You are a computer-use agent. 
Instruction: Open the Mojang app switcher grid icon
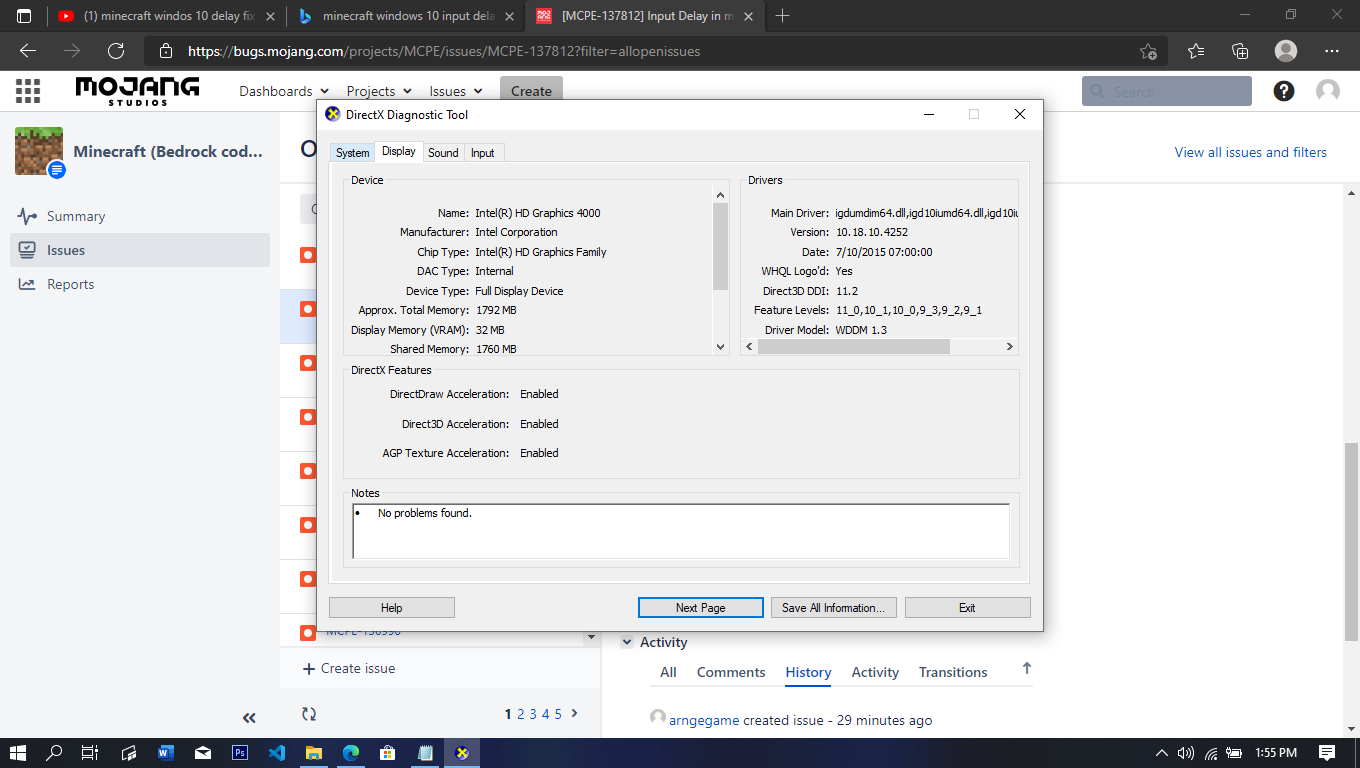tap(28, 91)
